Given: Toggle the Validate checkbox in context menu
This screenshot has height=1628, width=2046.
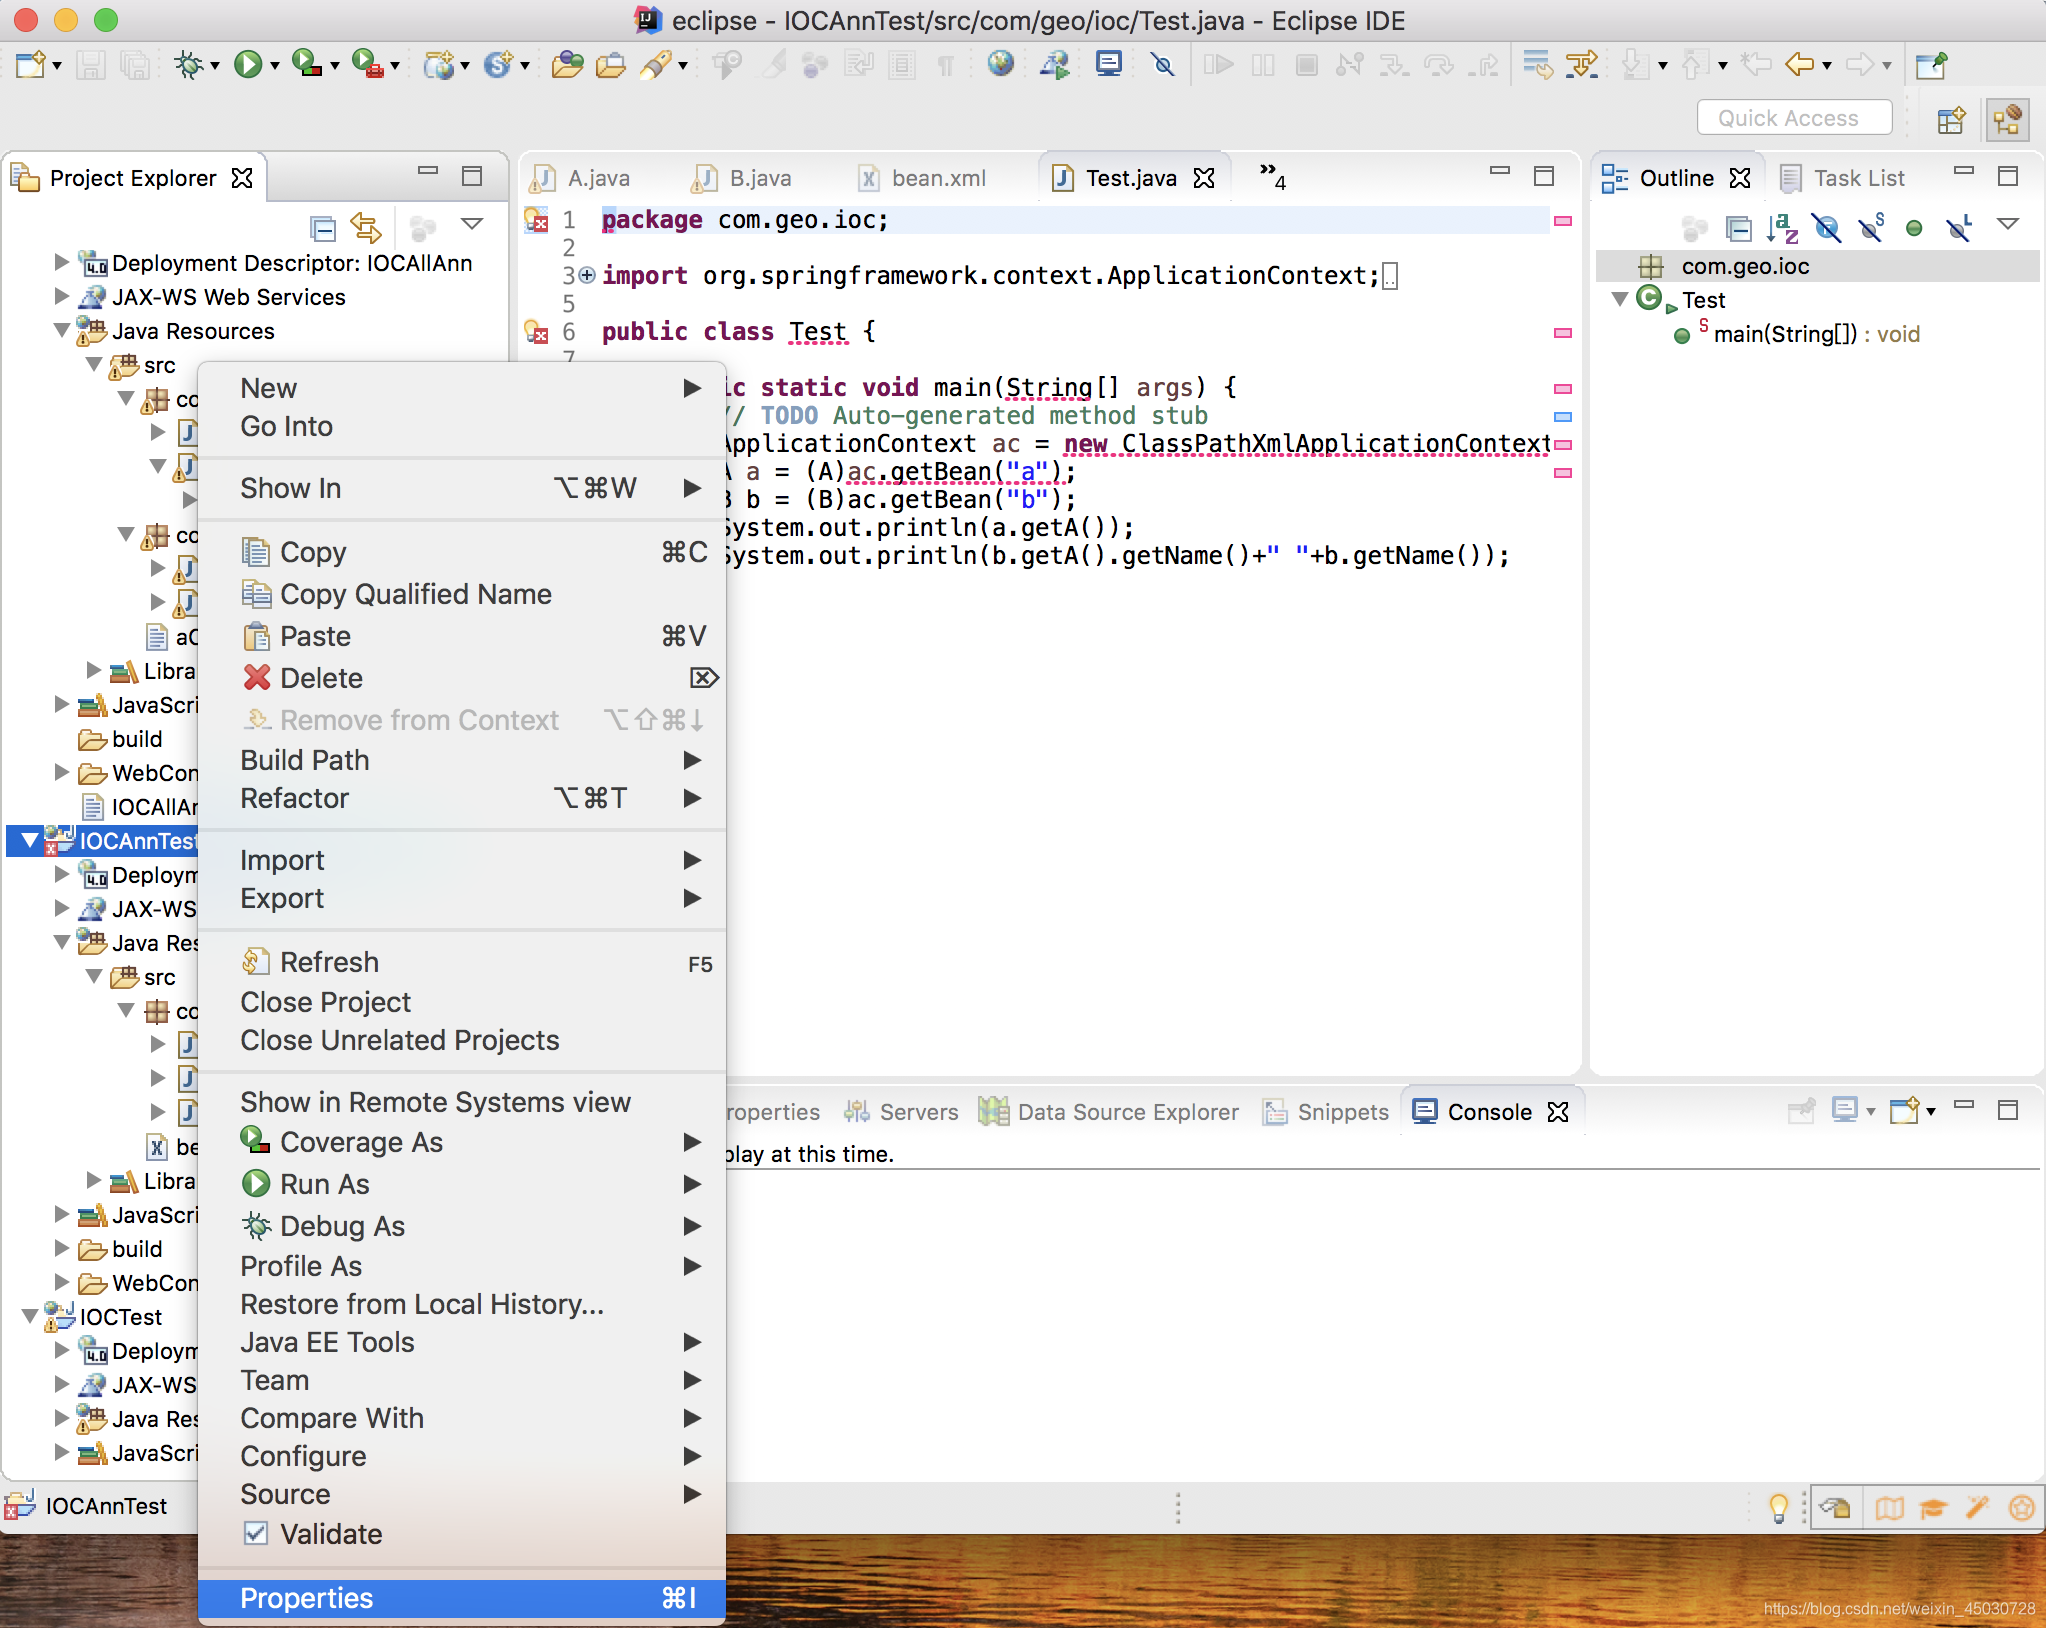Looking at the screenshot, I should [256, 1533].
